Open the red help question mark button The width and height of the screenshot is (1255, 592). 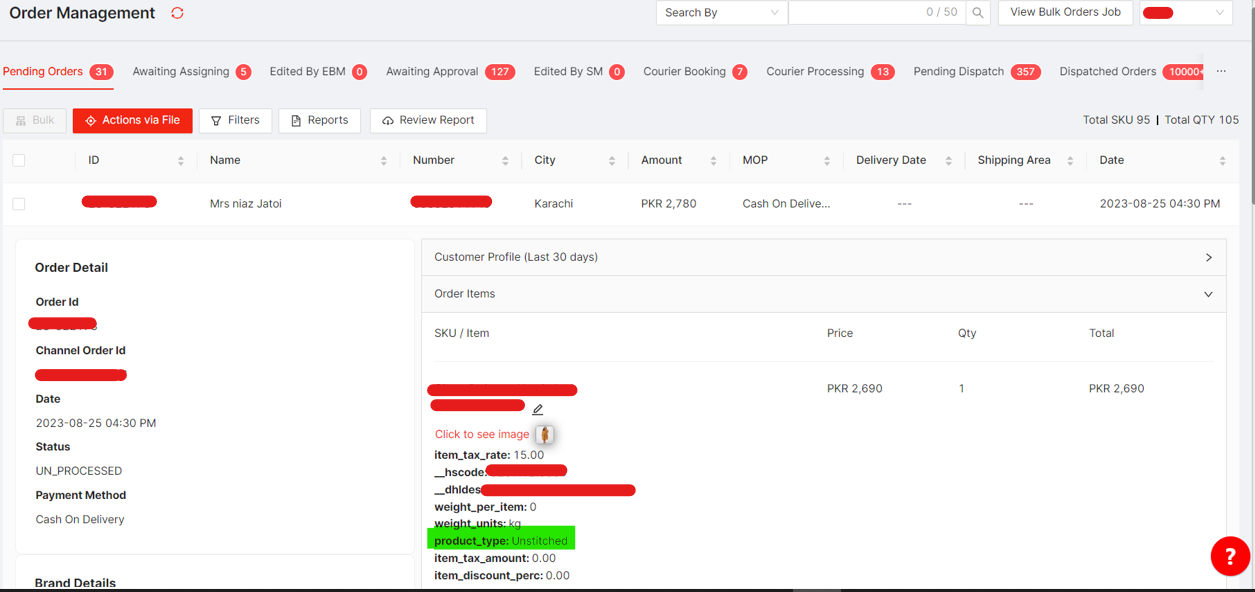tap(1229, 556)
